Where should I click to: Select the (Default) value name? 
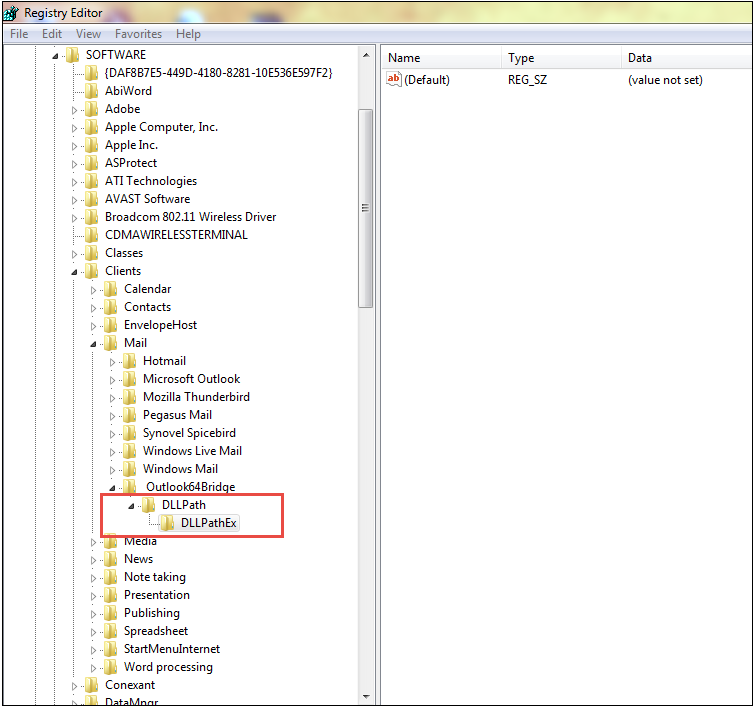tap(427, 80)
